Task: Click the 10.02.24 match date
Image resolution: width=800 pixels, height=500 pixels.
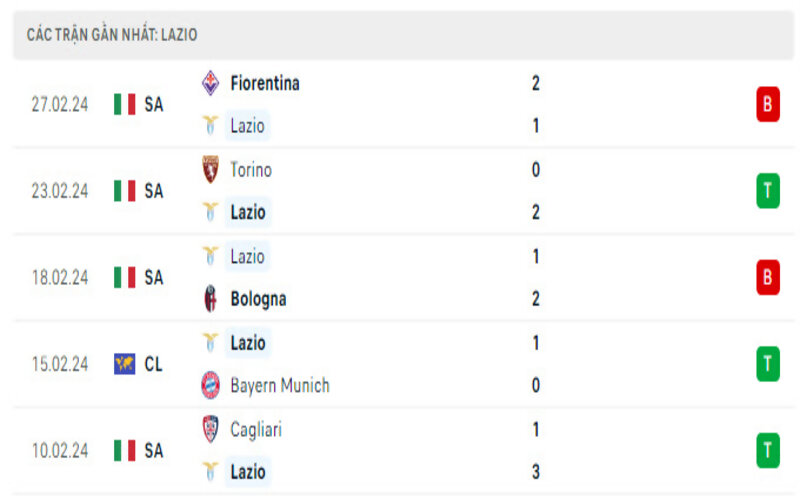Action: (x=60, y=451)
